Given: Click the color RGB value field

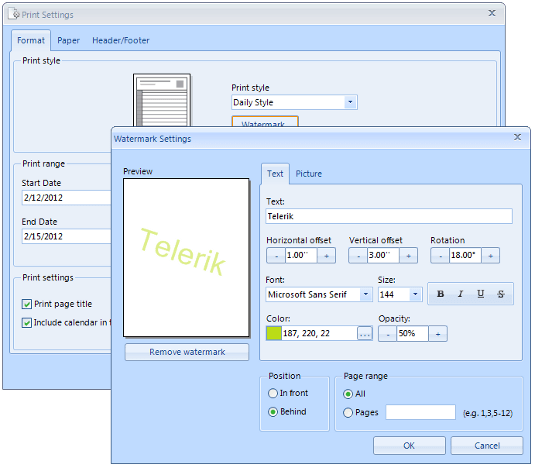Looking at the screenshot, I should point(319,334).
